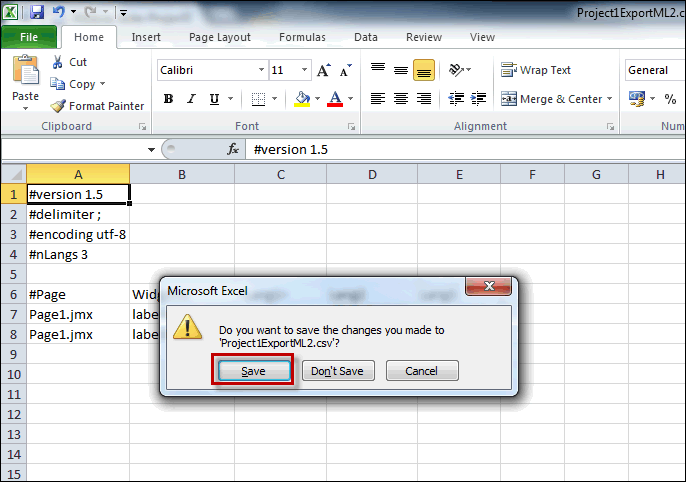The height and width of the screenshot is (482, 686).
Task: Select column A header
Action: [x=78, y=175]
